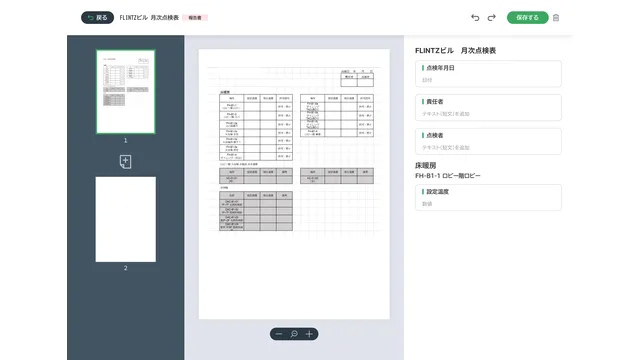Zoom in with the plus icon
Screen dimensions: 640x360
(x=309, y=334)
